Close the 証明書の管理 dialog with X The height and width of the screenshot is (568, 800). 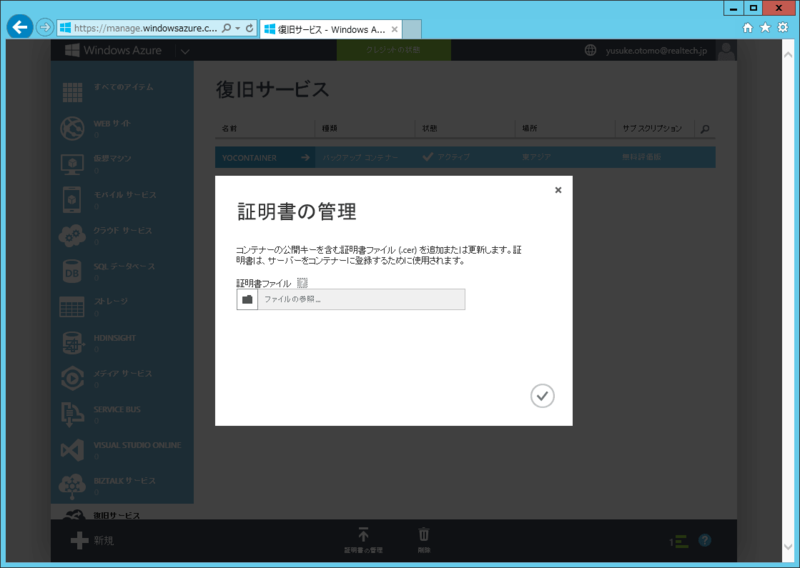pos(558,190)
